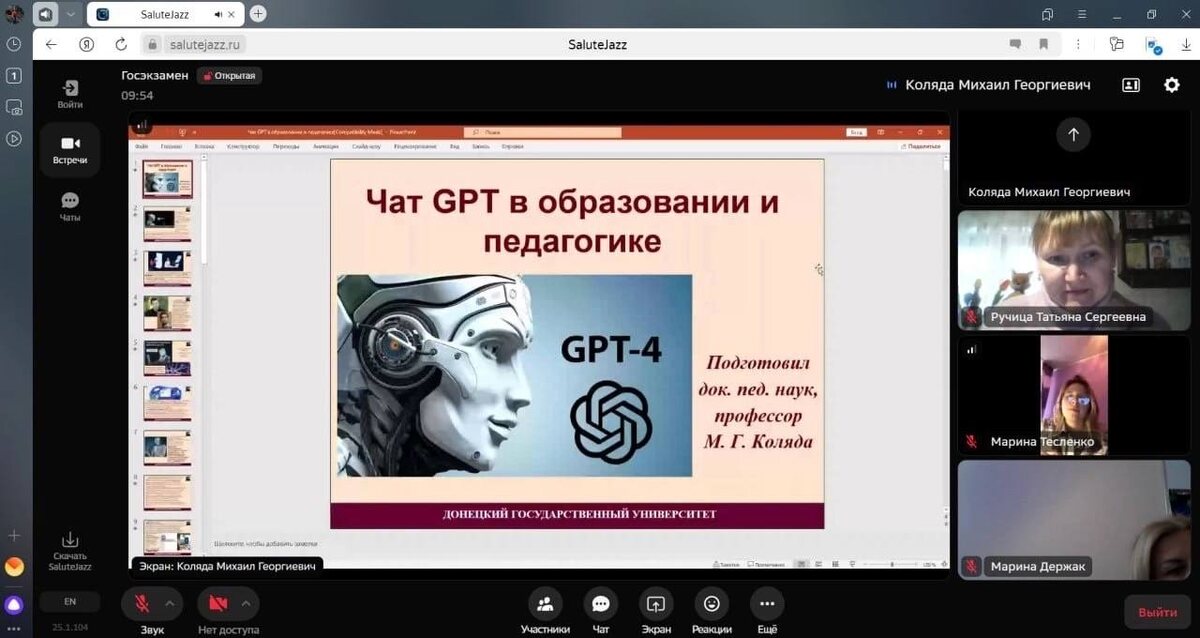Switch the EN language button
Screen dimensions: 1200x638
point(70,601)
